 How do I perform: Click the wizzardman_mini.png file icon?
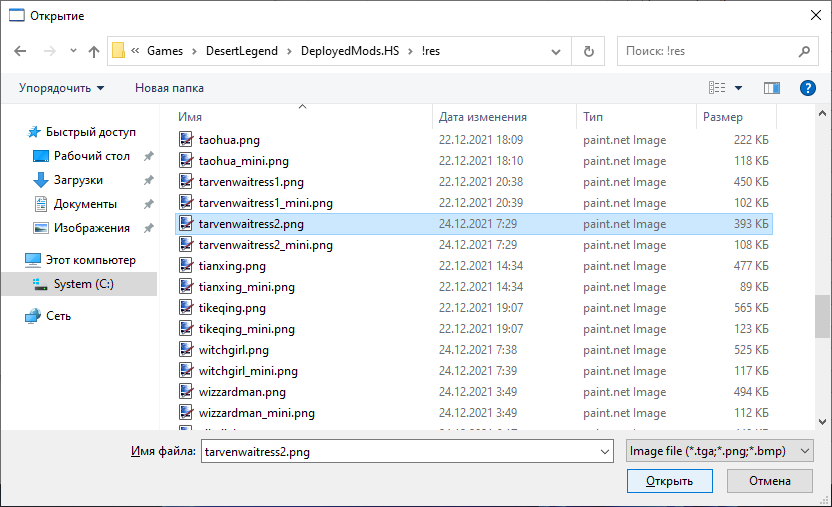click(x=186, y=413)
